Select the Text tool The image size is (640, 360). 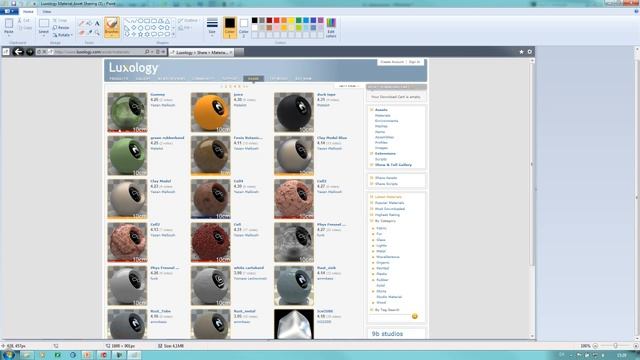tap(97, 23)
